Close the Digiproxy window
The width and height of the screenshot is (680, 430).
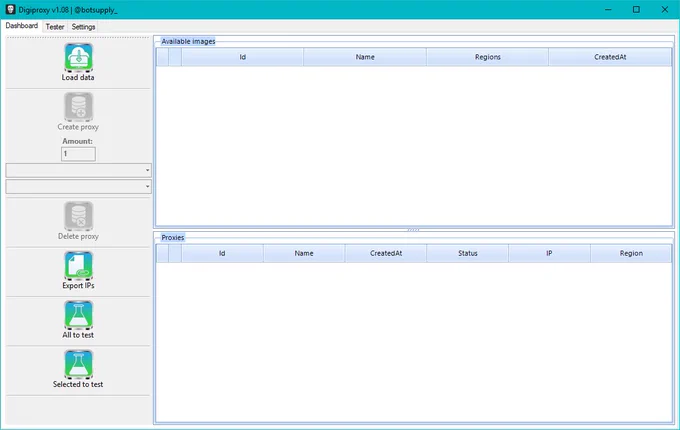click(664, 9)
